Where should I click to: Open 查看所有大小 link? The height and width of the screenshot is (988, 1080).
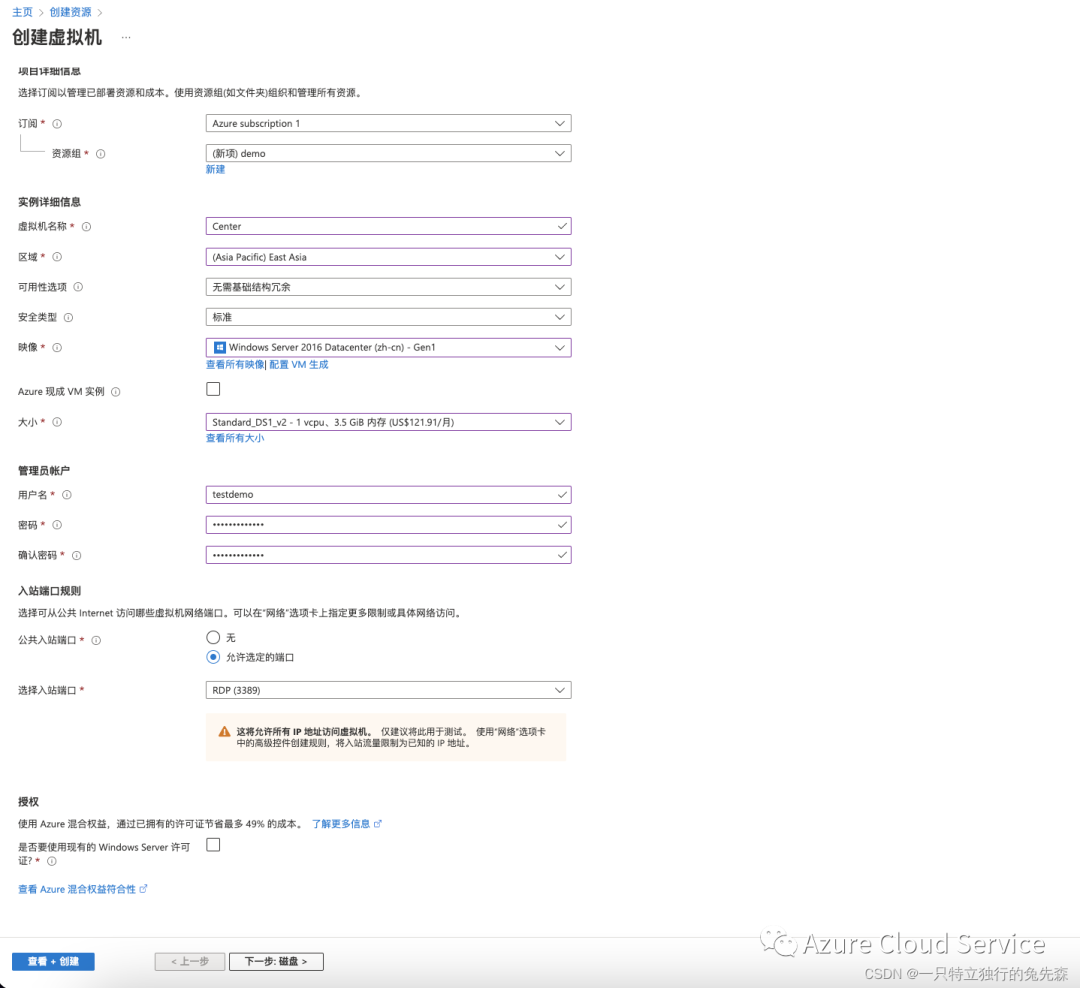pyautogui.click(x=235, y=438)
